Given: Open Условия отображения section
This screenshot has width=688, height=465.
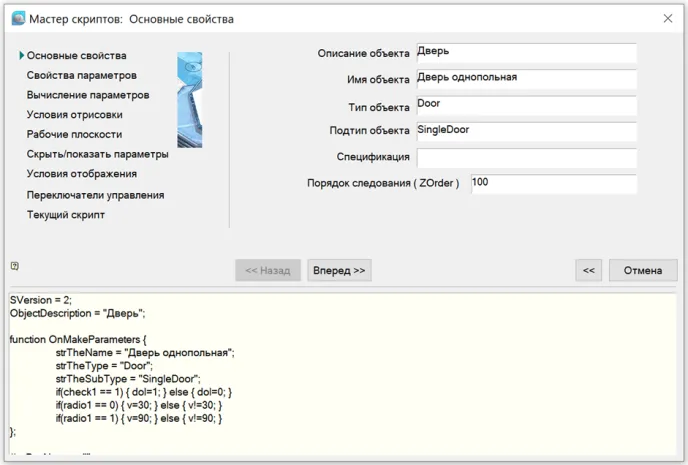Looking at the screenshot, I should pos(81,173).
